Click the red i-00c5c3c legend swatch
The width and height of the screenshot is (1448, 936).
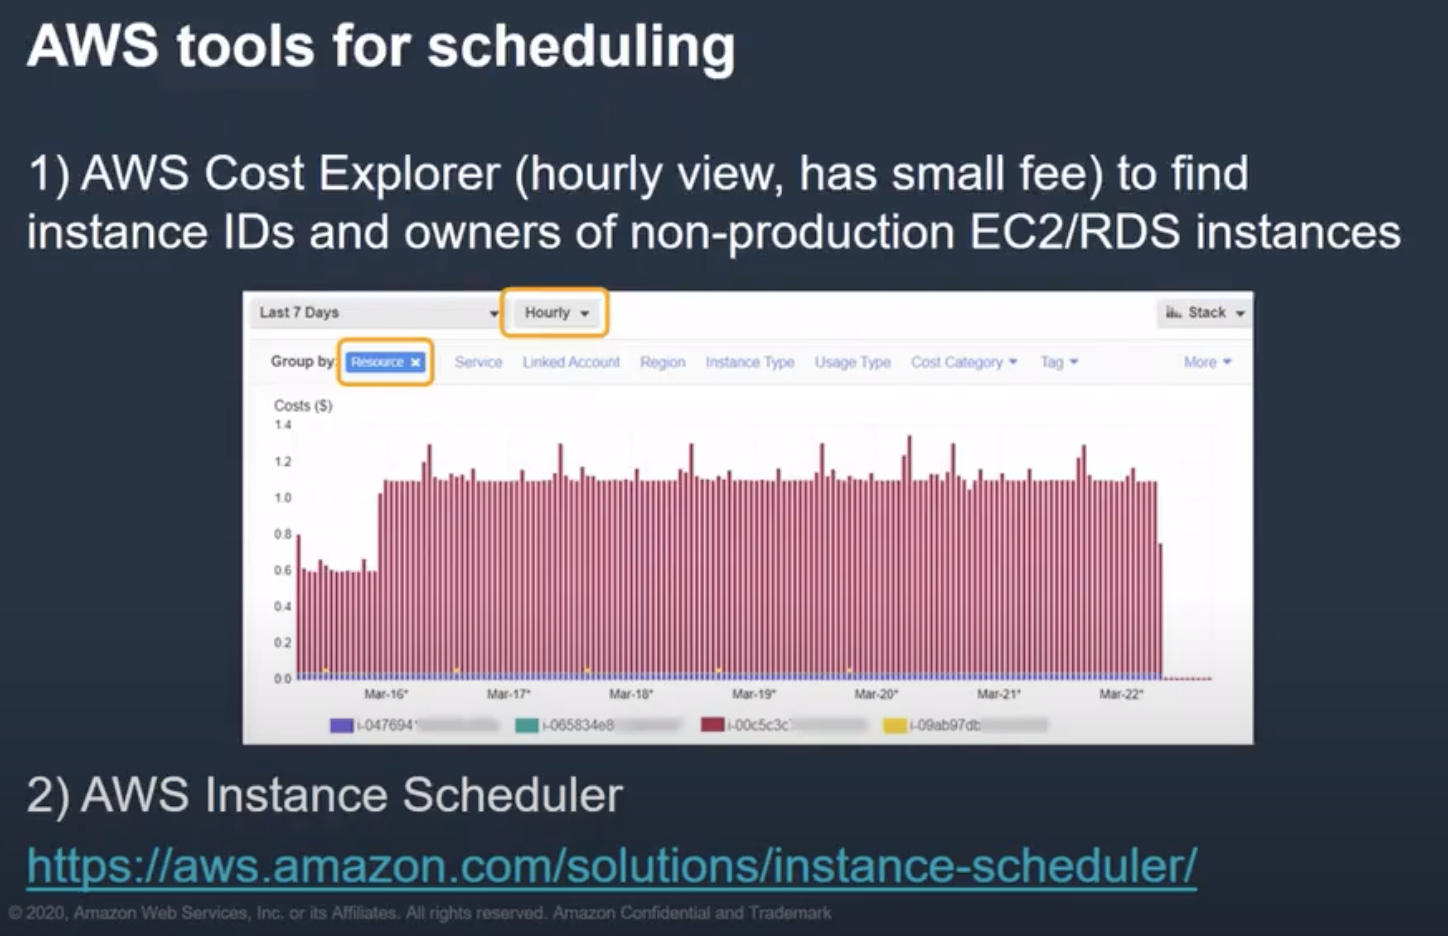click(712, 725)
